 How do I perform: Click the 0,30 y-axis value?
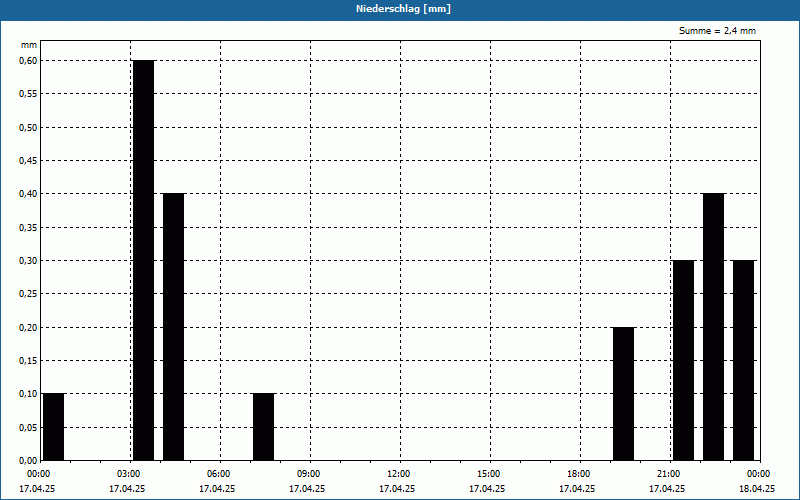point(28,261)
